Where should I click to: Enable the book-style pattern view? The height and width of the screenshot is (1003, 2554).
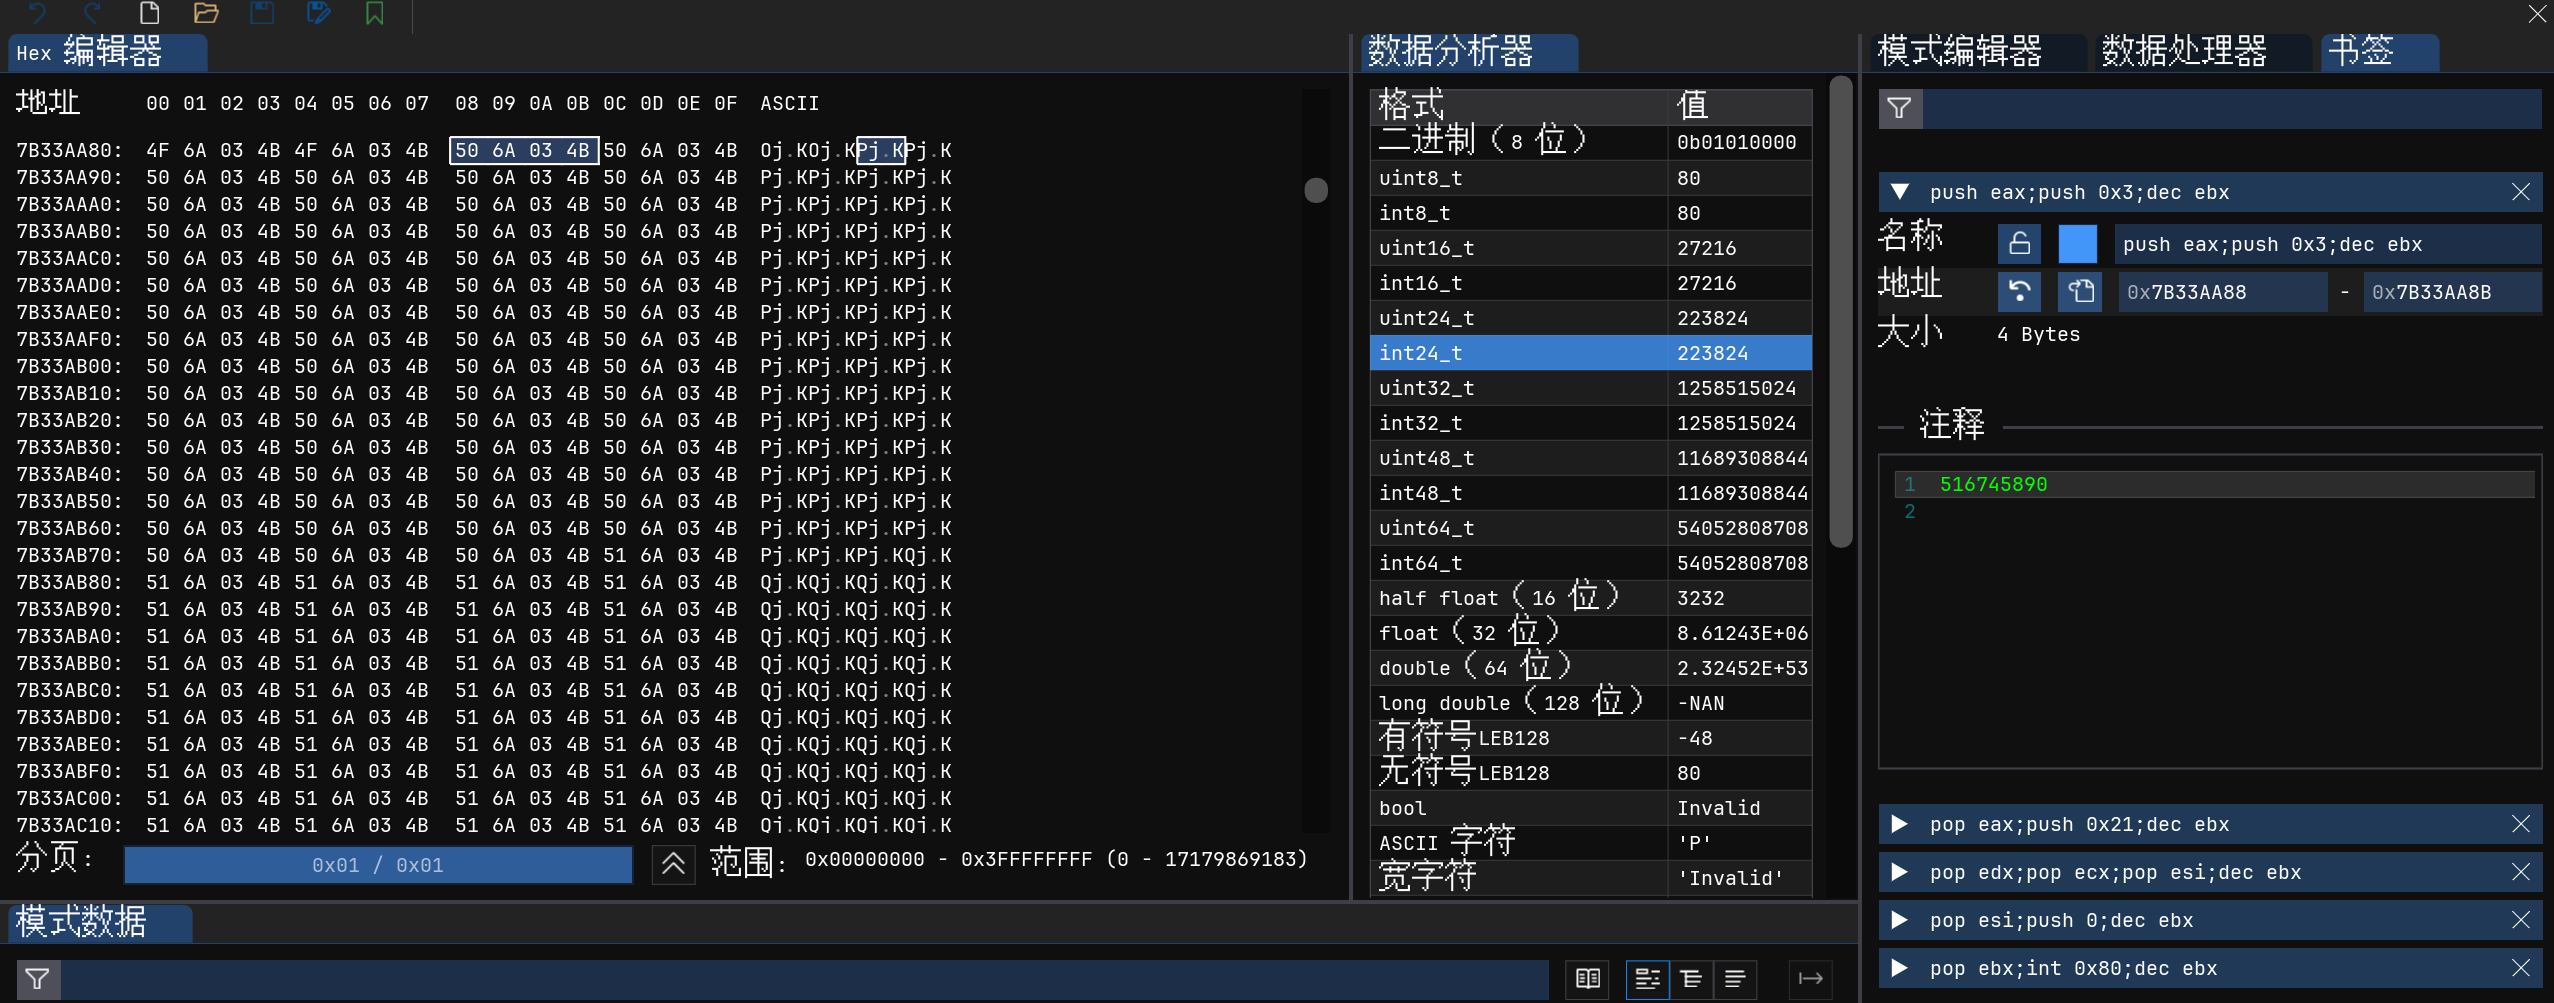(x=1588, y=979)
